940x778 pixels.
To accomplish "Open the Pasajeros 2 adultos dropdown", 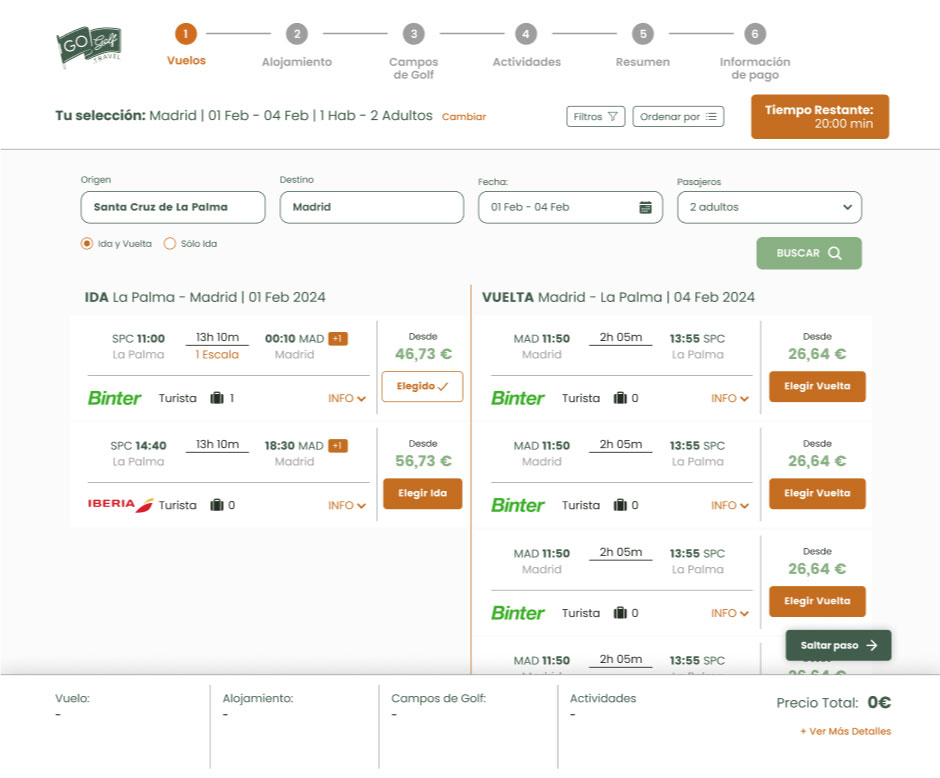I will (768, 207).
